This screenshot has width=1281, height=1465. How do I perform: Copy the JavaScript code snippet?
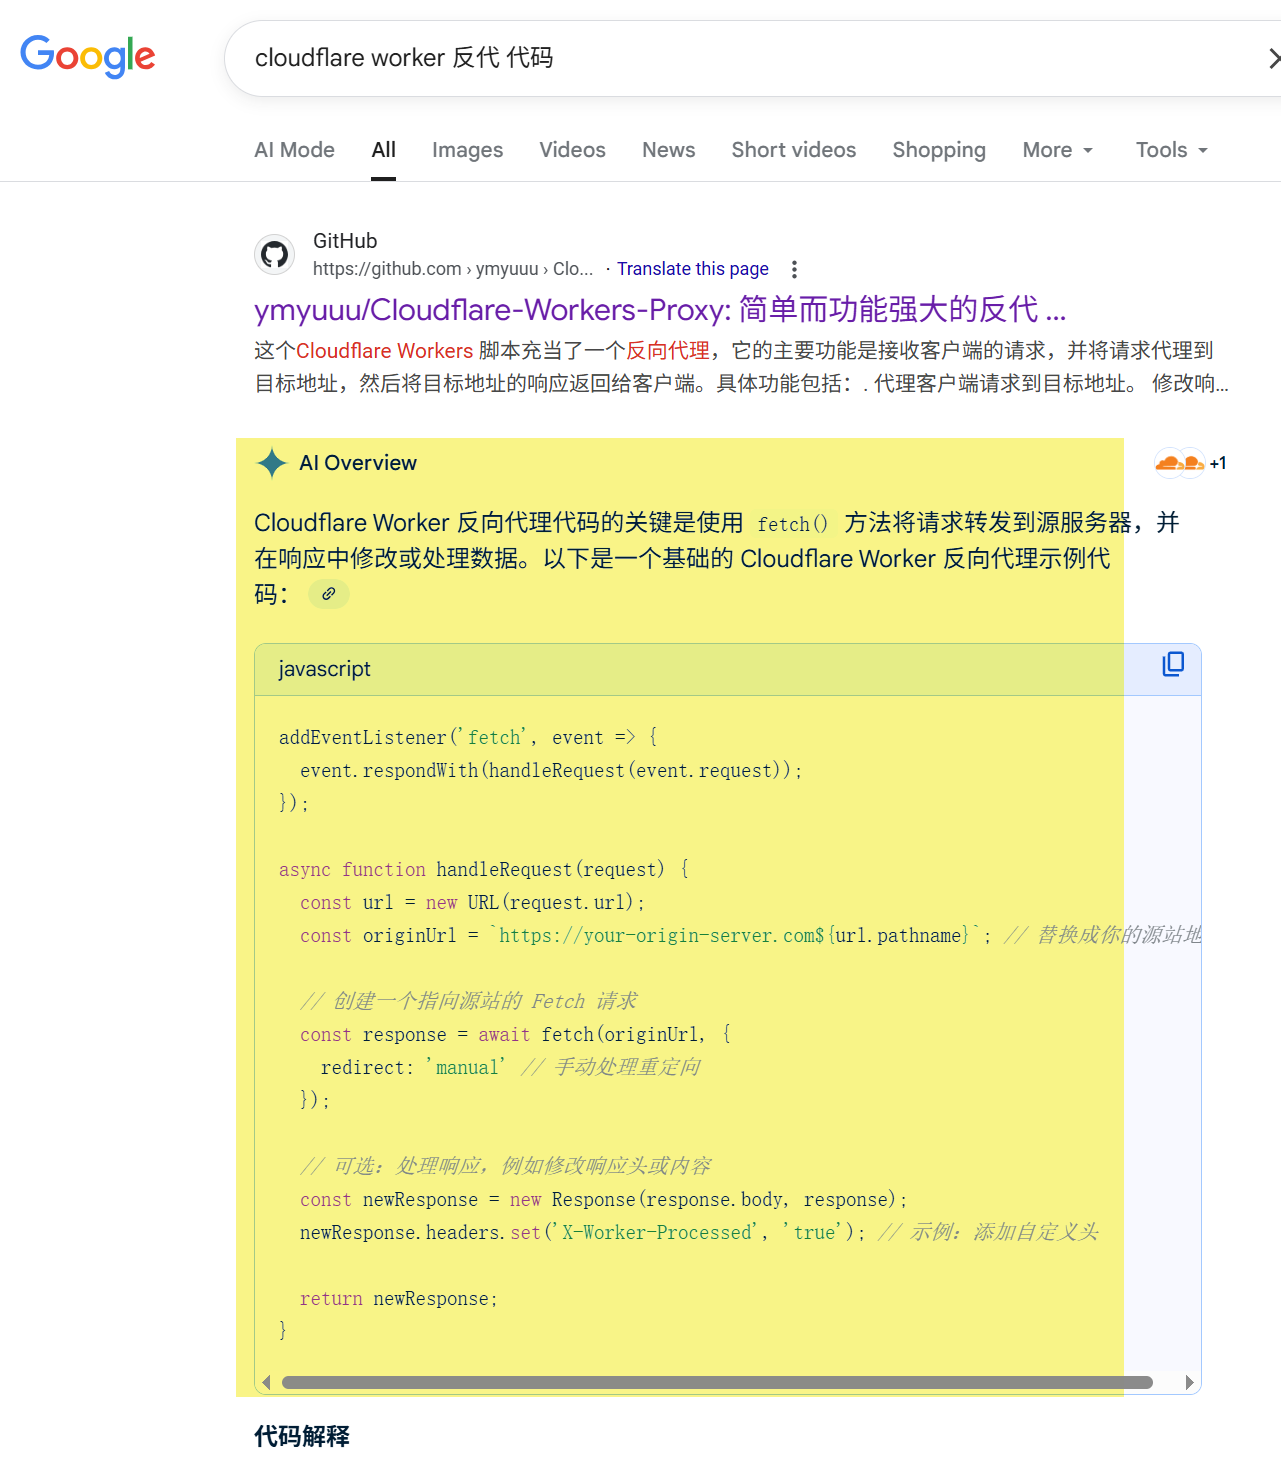click(1173, 665)
